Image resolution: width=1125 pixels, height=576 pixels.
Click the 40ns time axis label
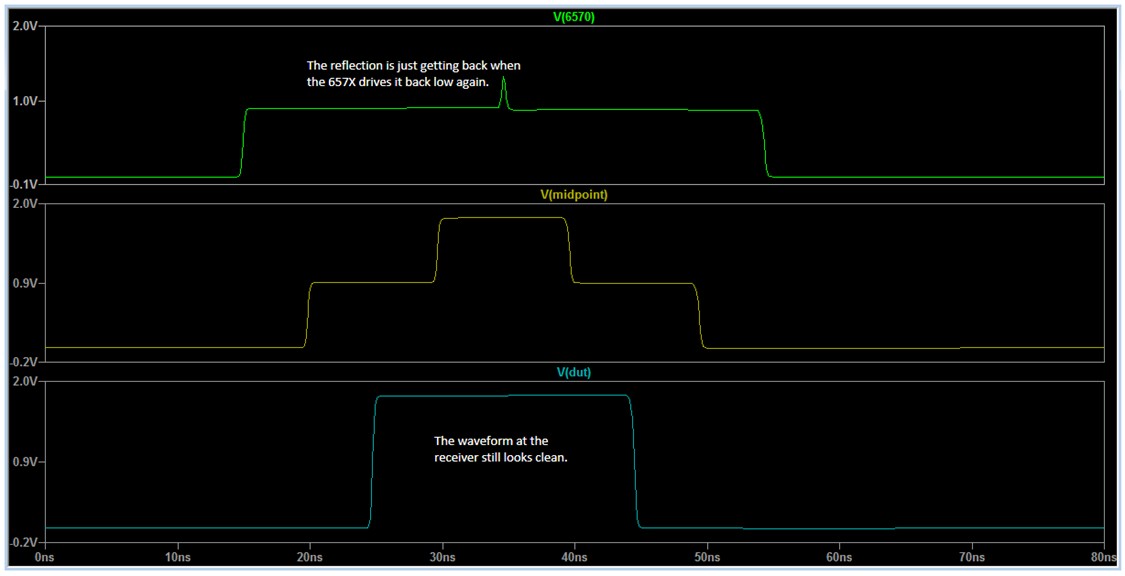pos(574,555)
